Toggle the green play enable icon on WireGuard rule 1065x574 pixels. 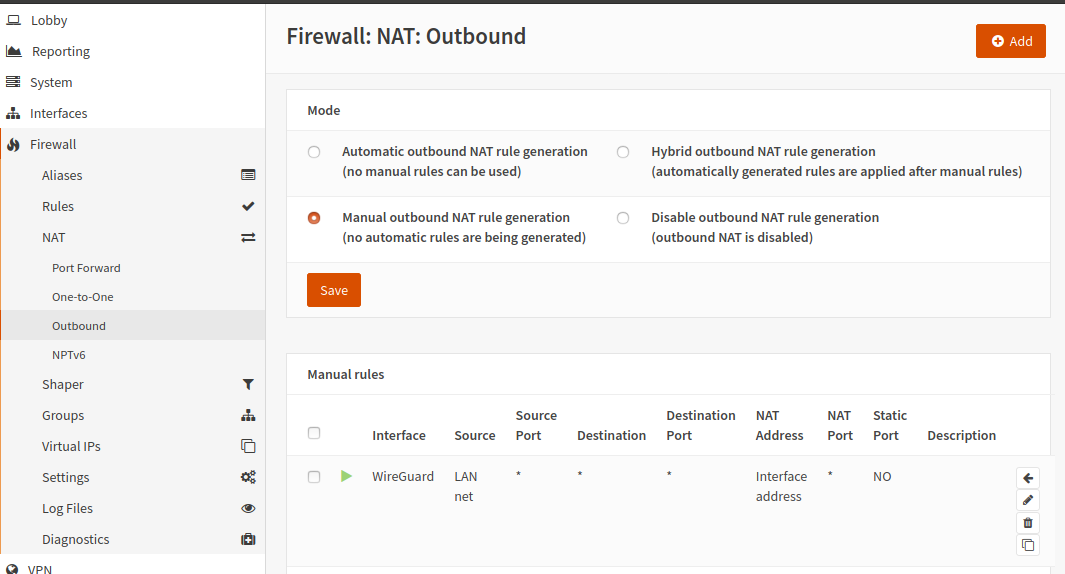click(346, 476)
